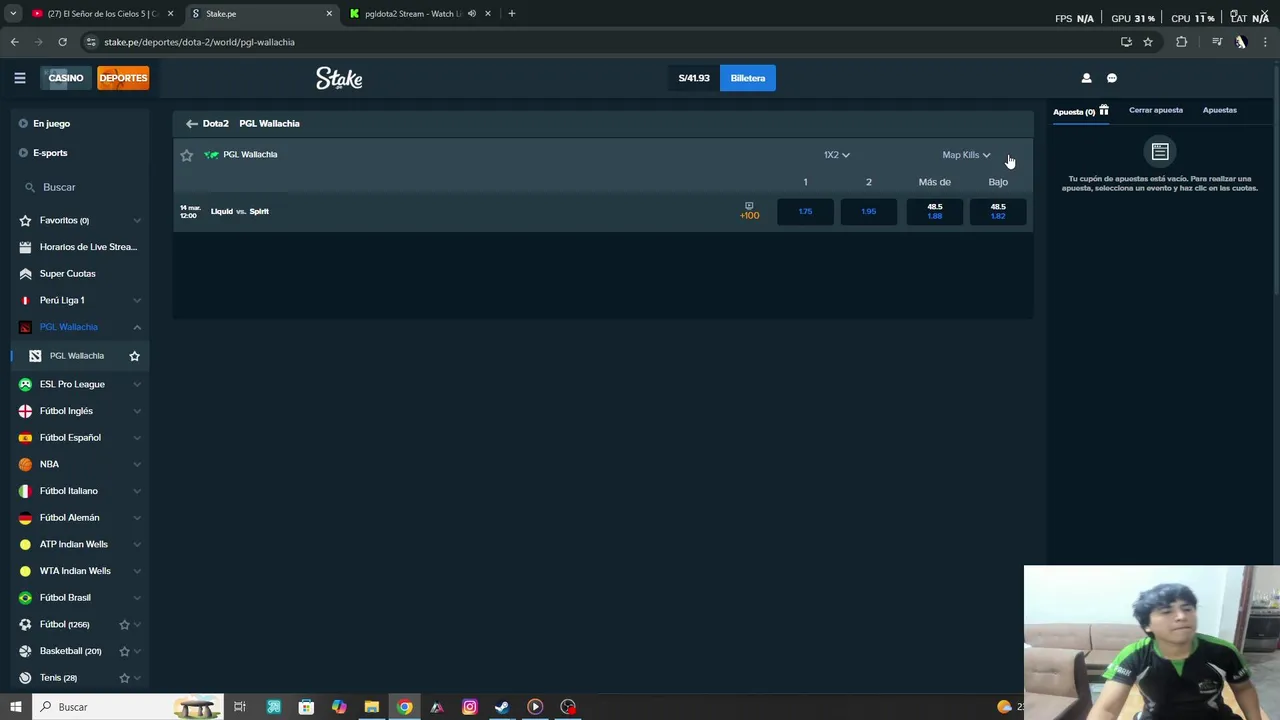Click the NBA basketball icon
The height and width of the screenshot is (720, 1280).
(x=25, y=464)
